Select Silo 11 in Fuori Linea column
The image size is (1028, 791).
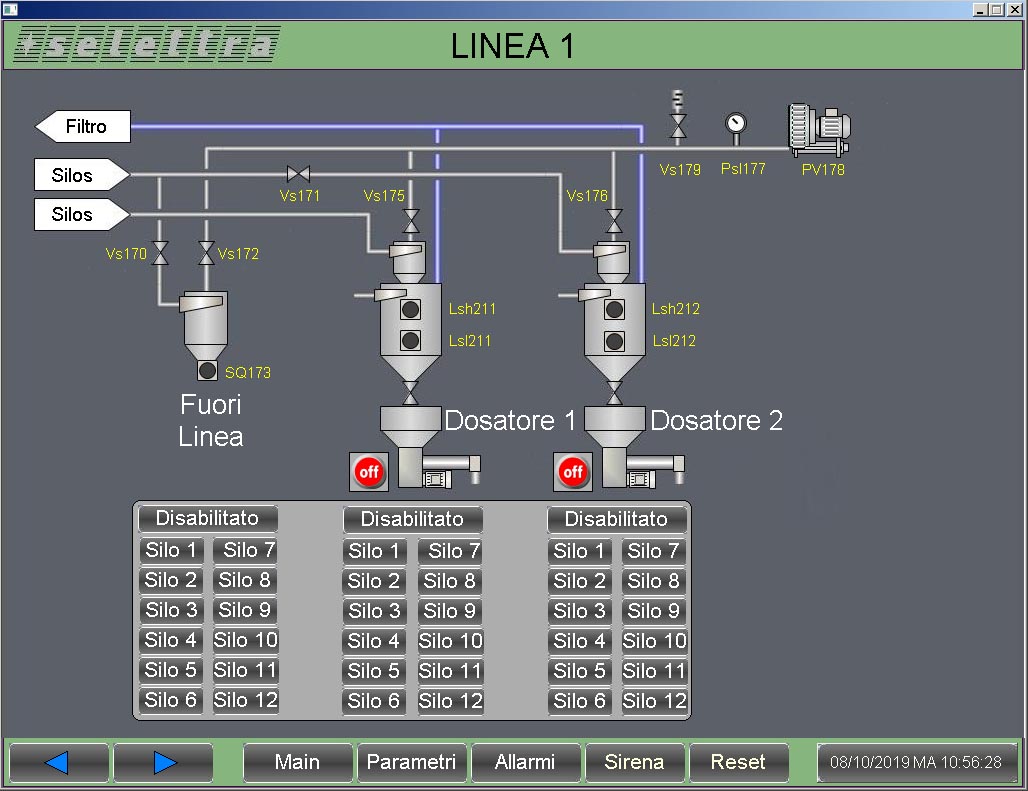245,670
